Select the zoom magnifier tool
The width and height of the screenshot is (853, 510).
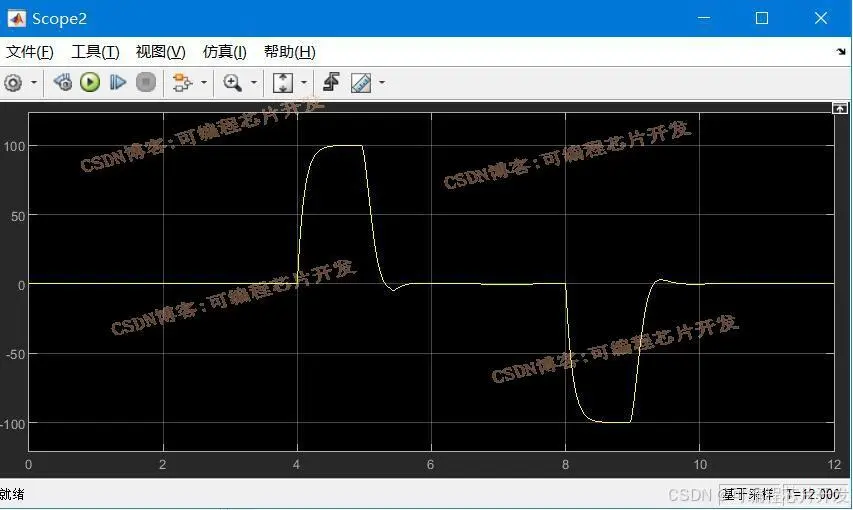232,83
